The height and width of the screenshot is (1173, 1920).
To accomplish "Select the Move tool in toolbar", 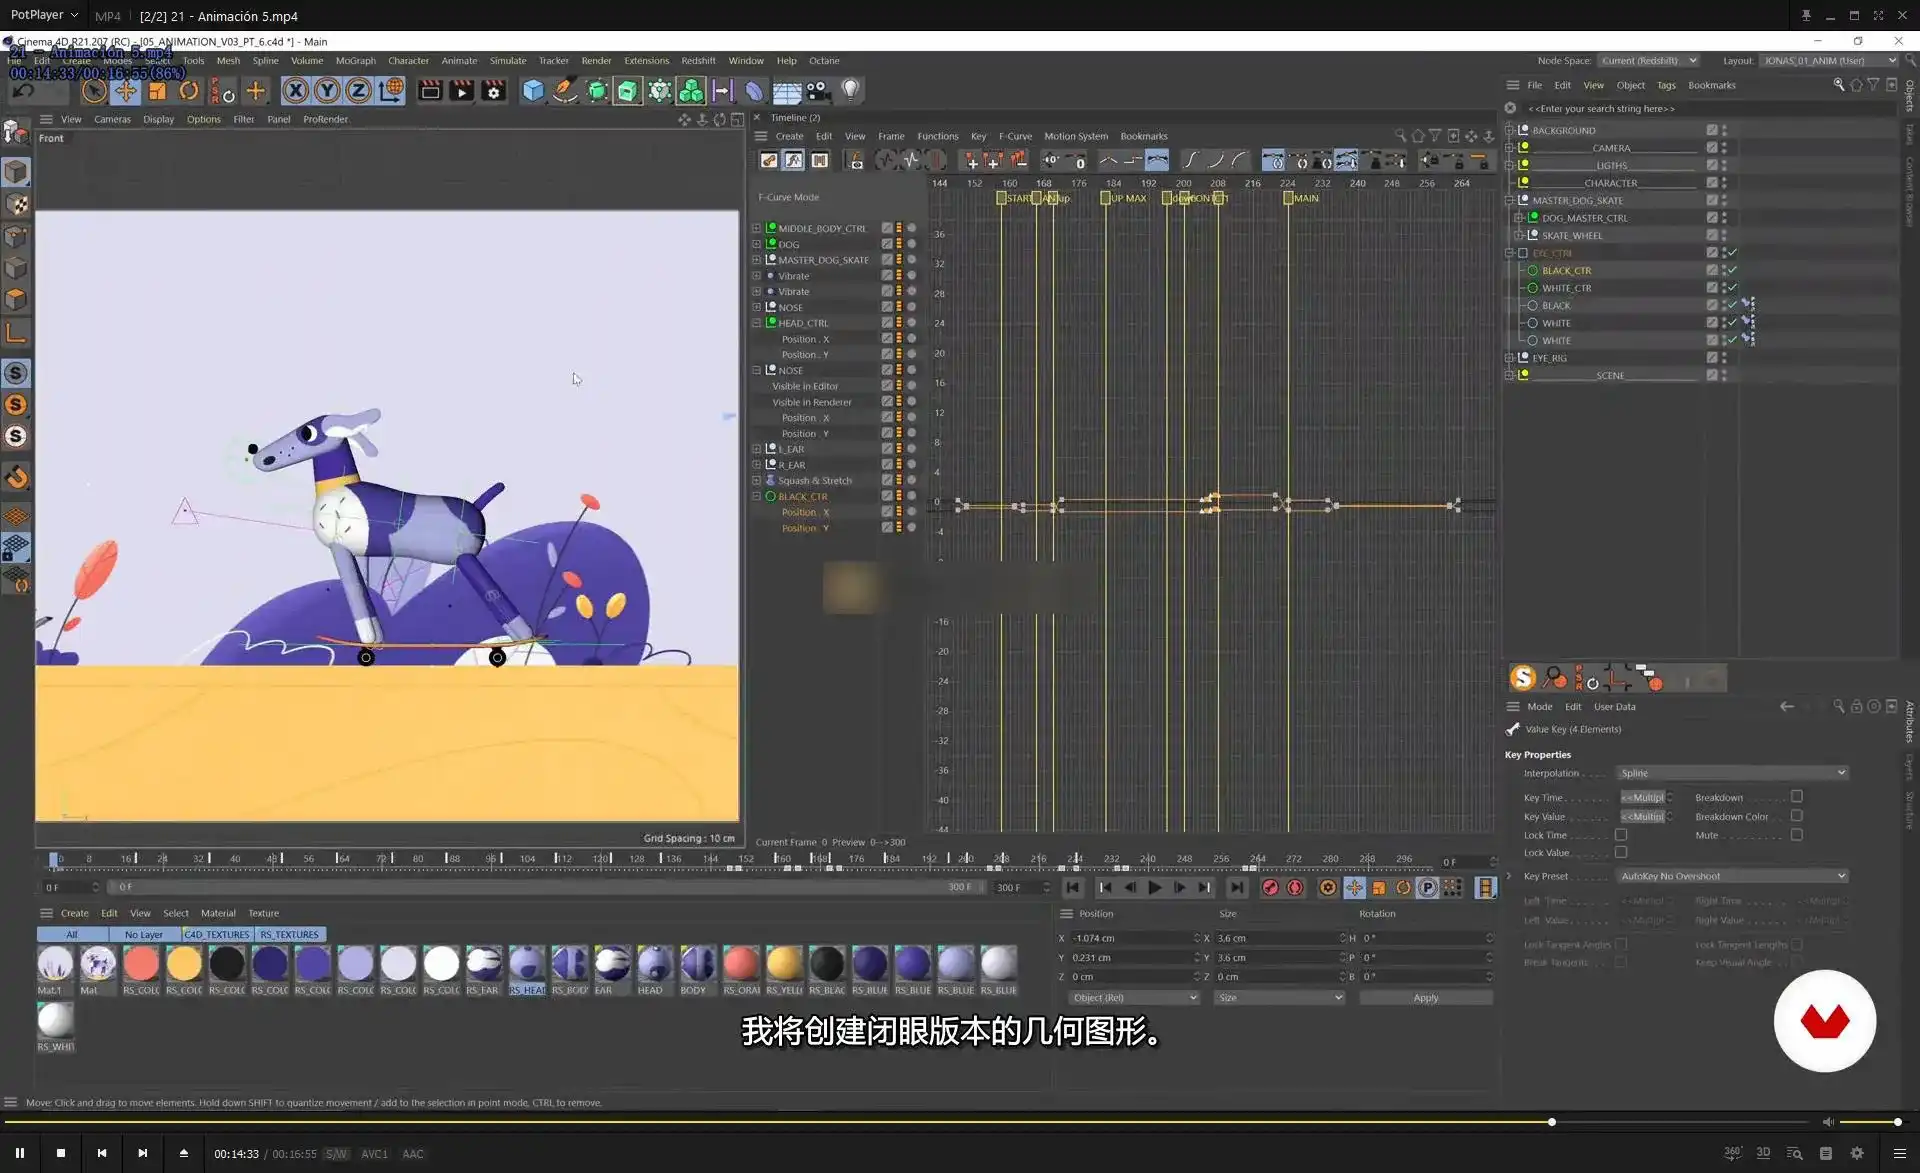I will pos(125,91).
